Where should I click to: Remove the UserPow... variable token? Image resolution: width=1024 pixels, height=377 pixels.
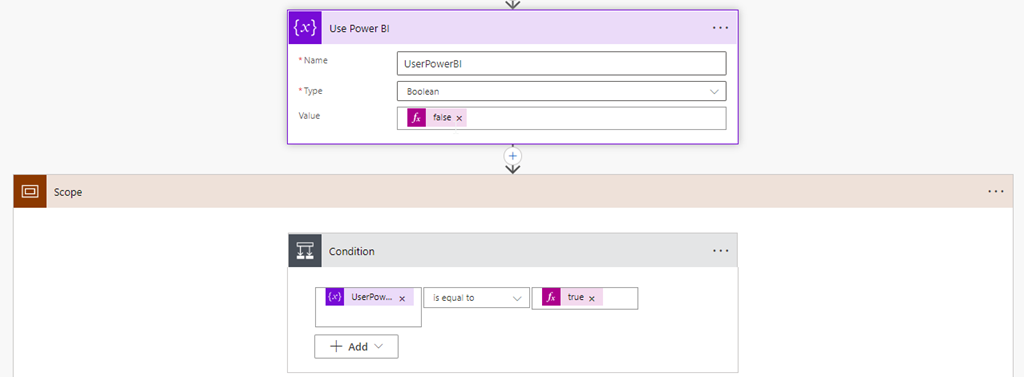(x=402, y=299)
